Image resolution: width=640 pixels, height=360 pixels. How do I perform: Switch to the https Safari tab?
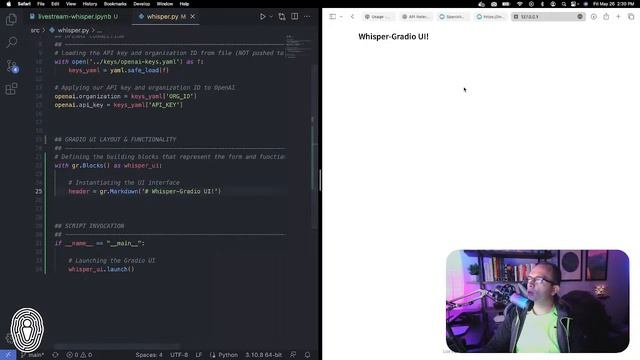pyautogui.click(x=490, y=17)
